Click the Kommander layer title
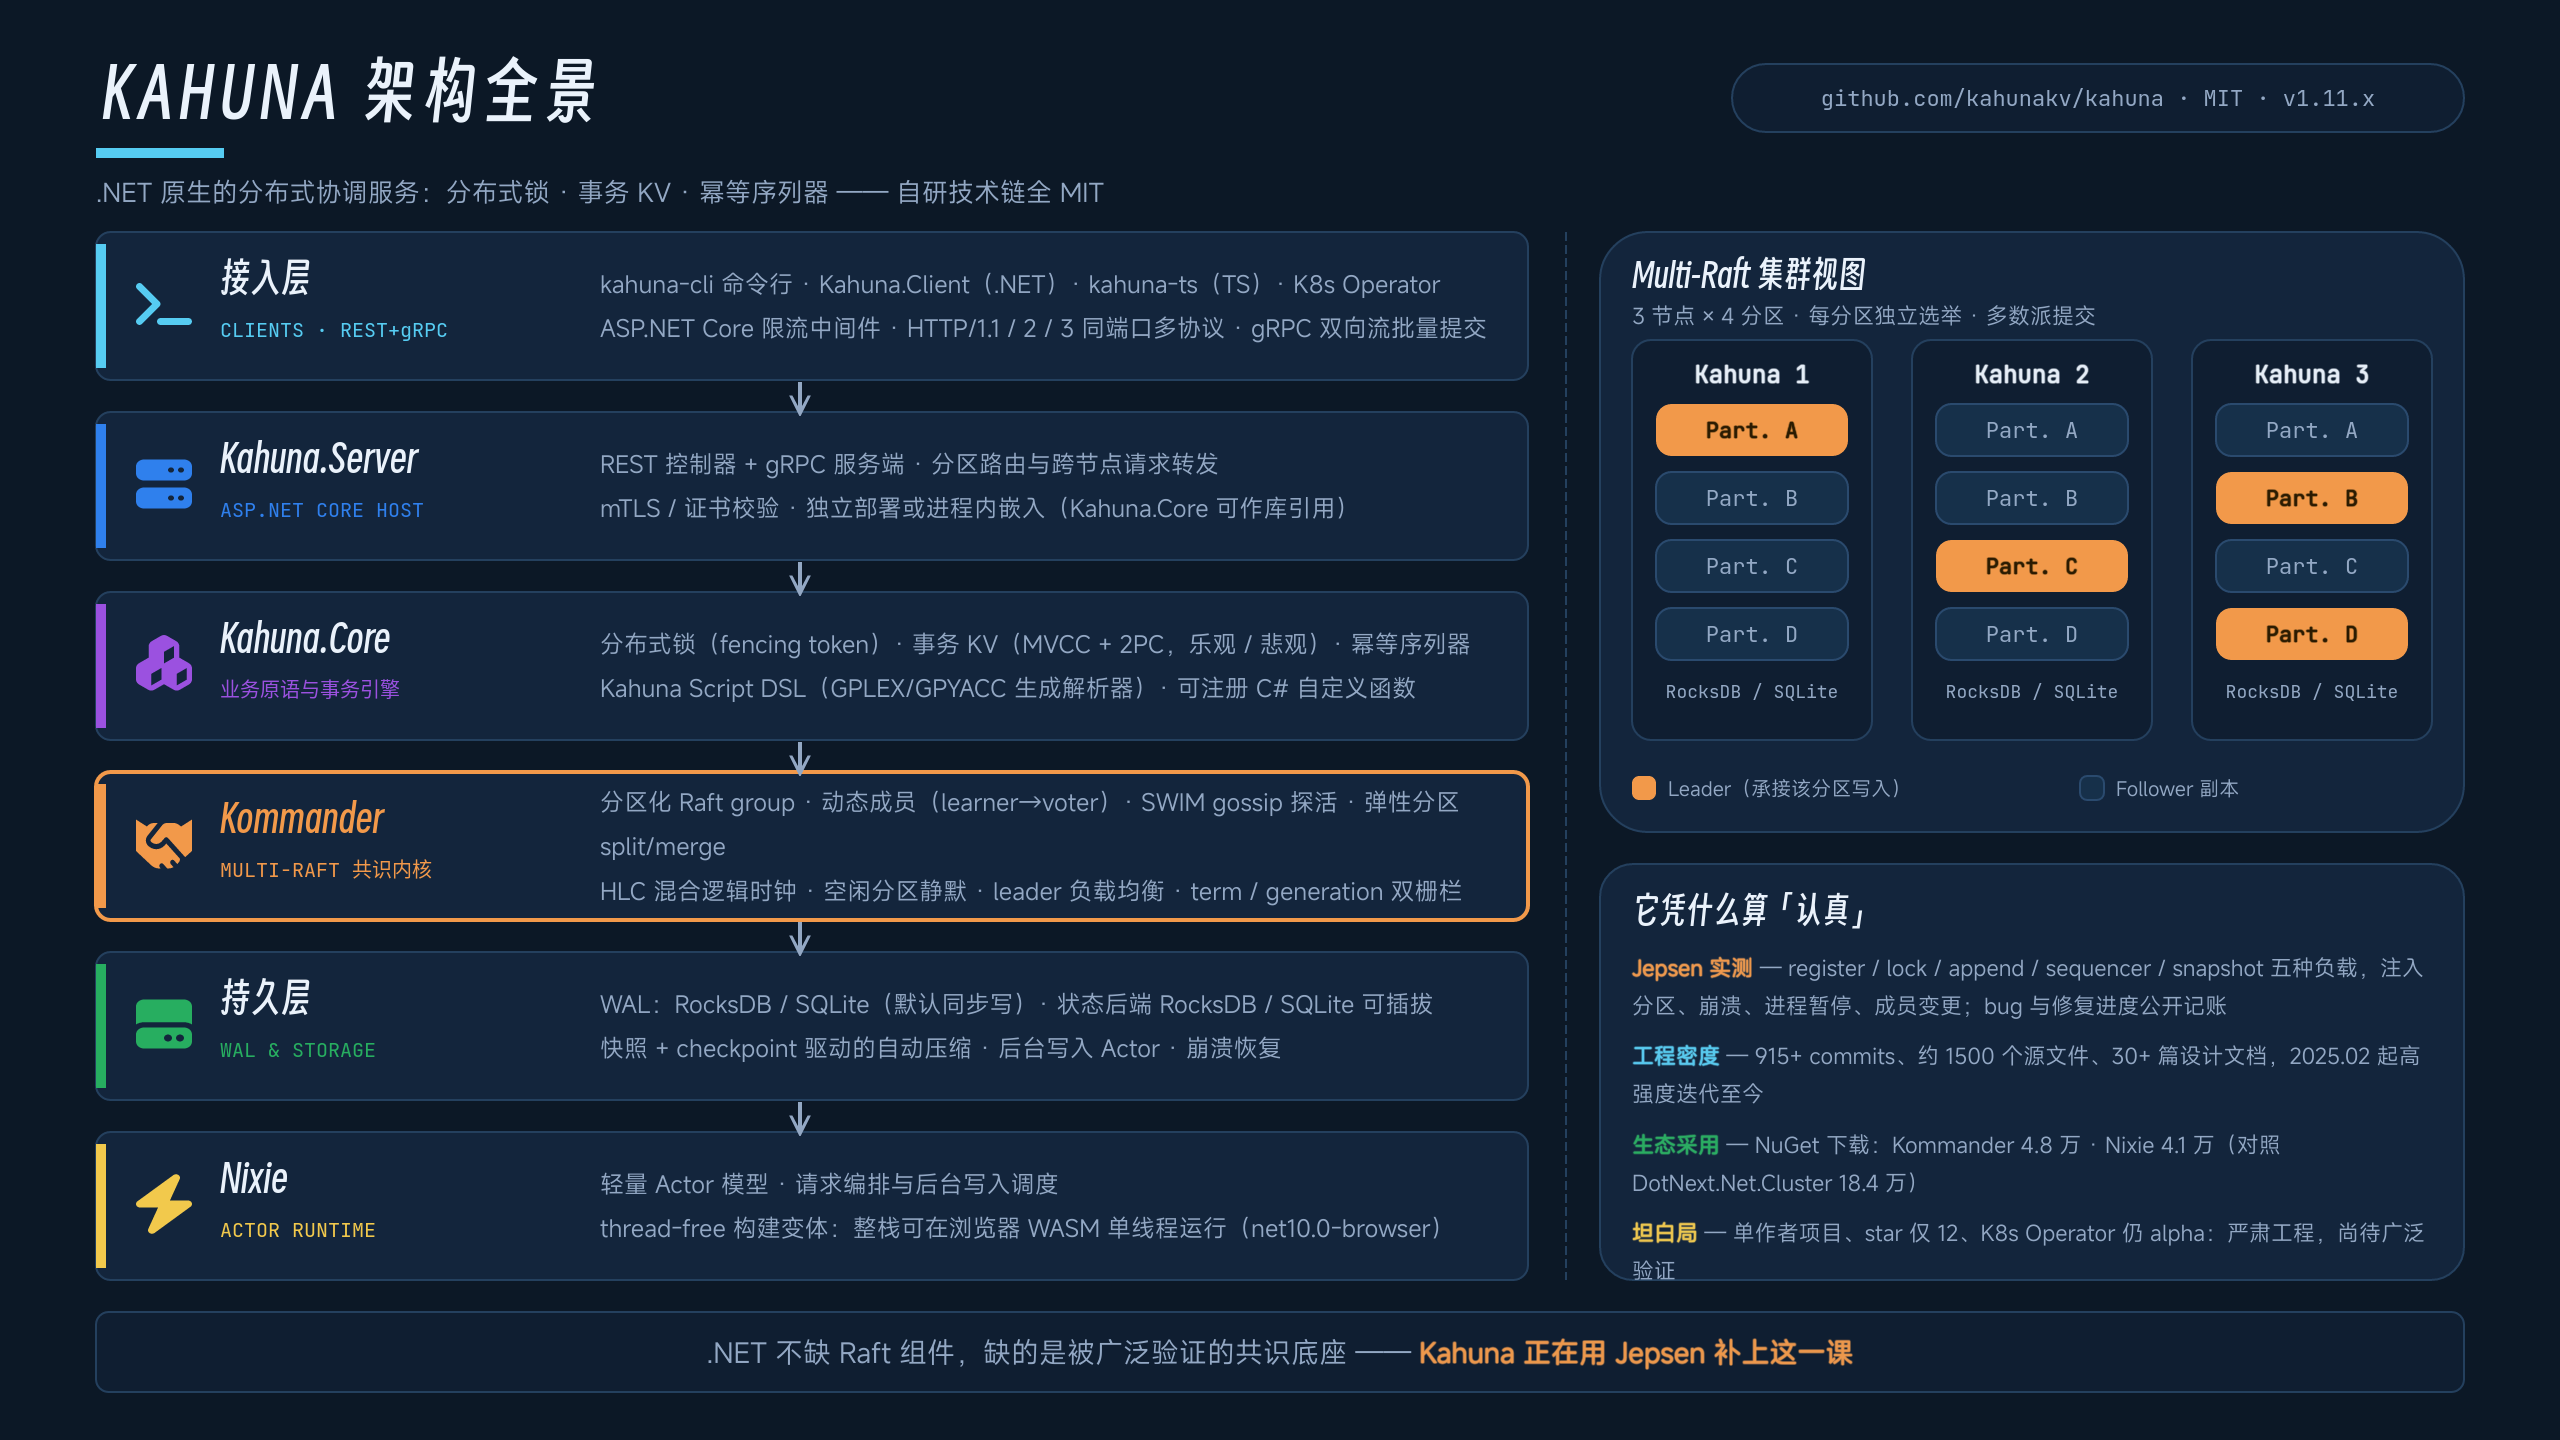2560x1440 pixels. (x=302, y=818)
